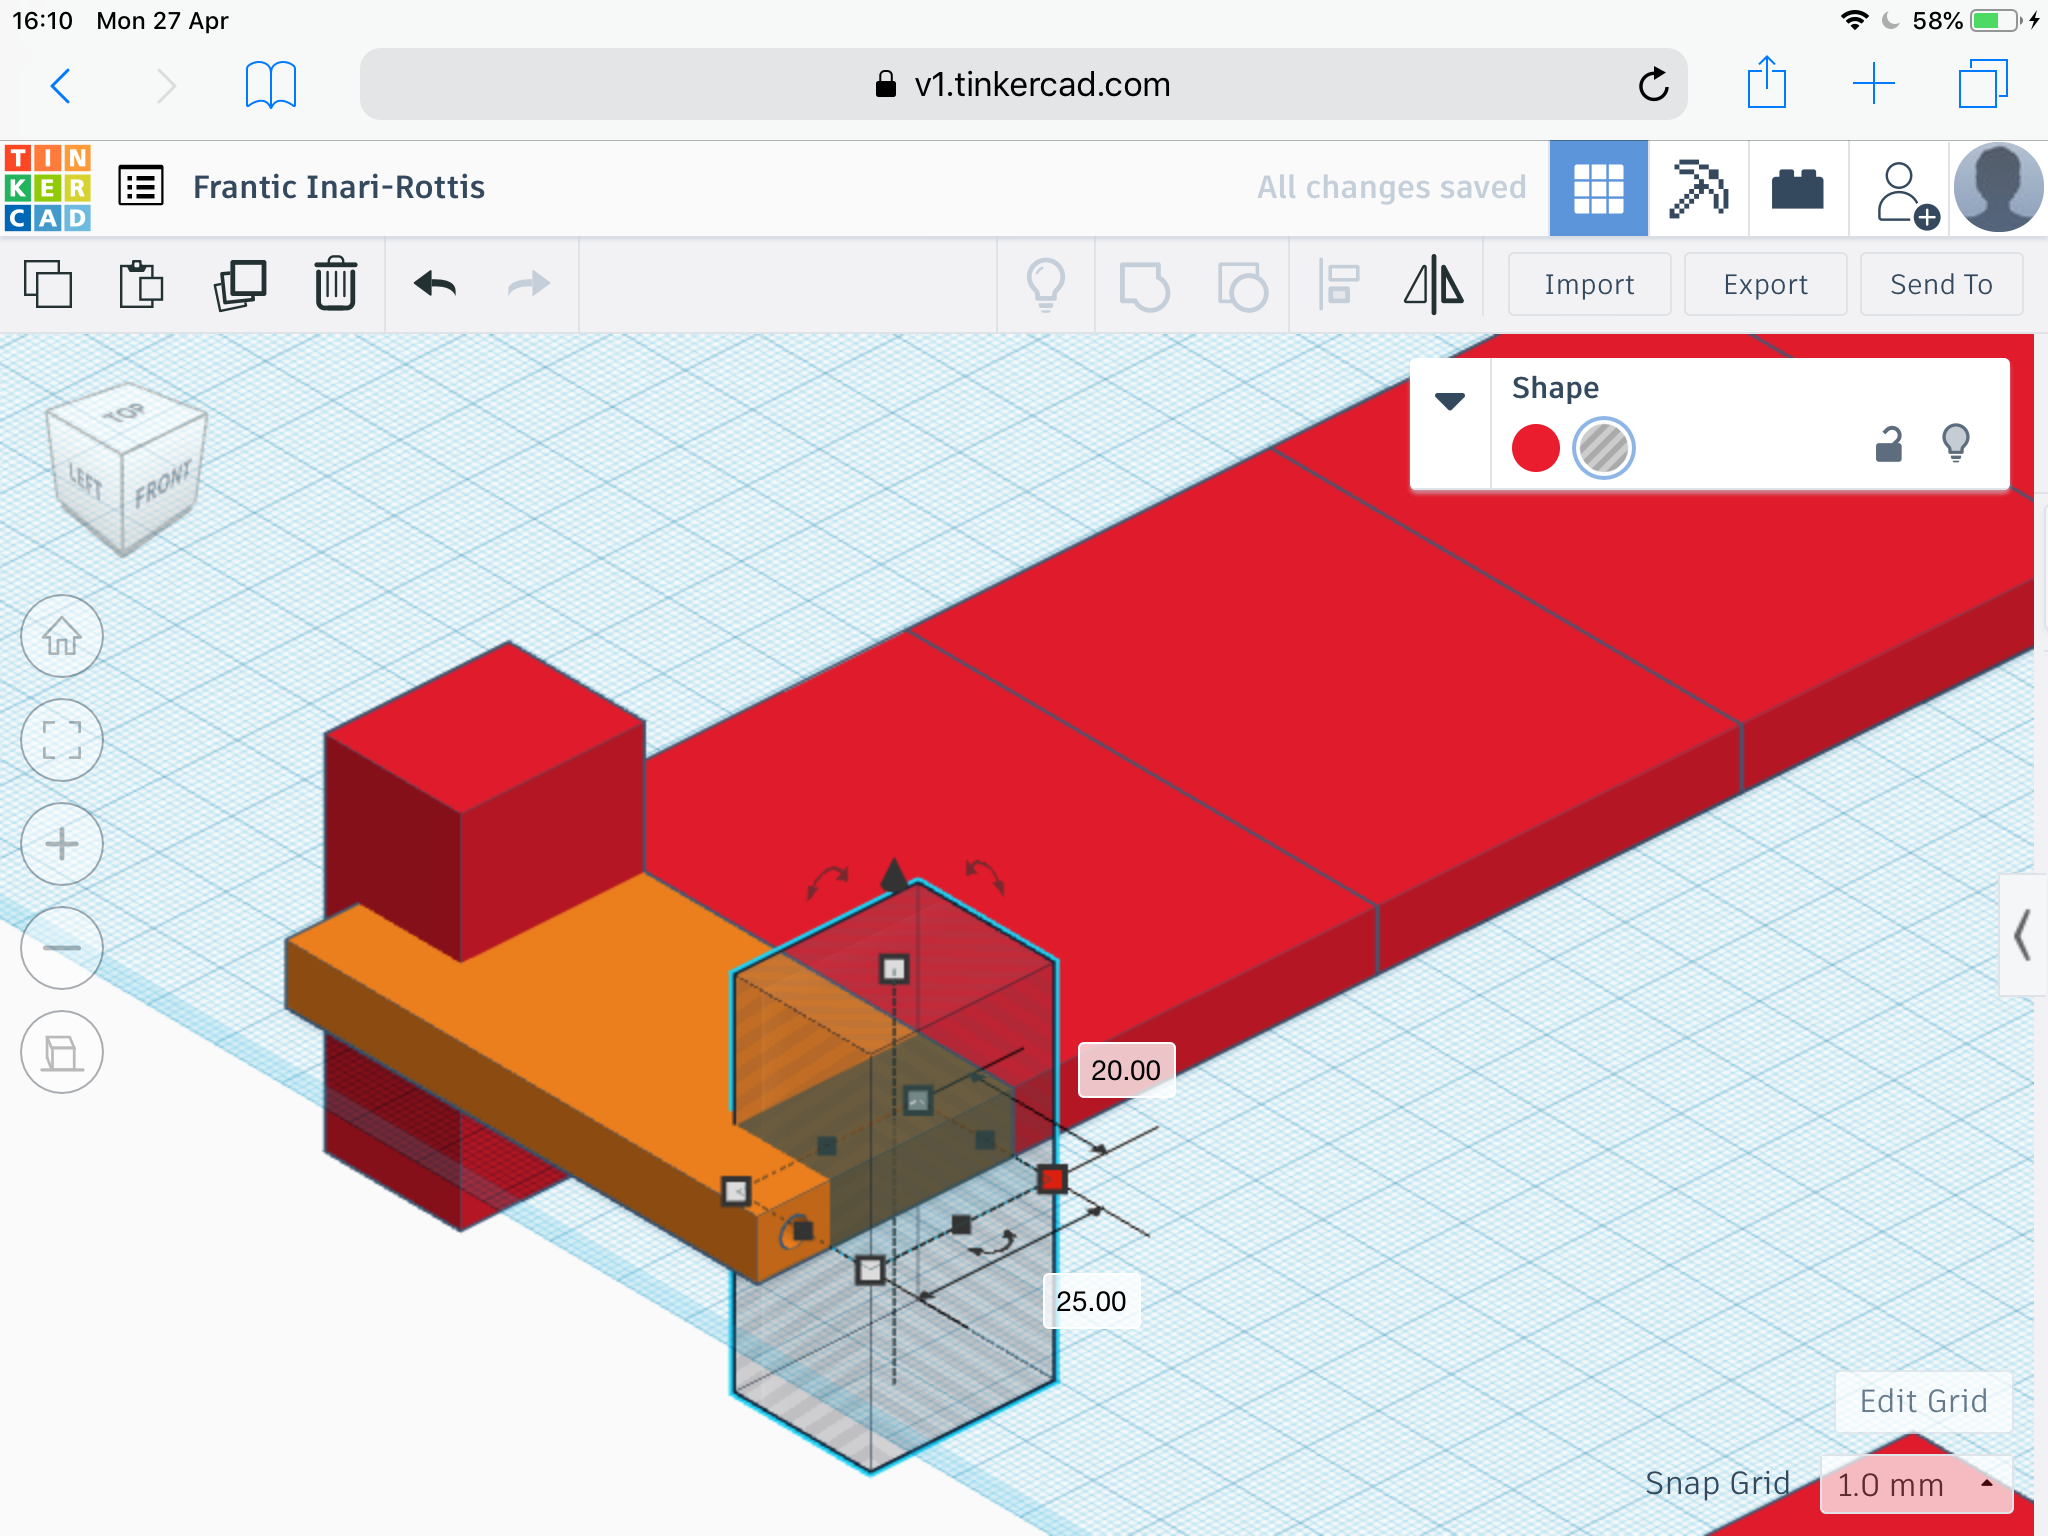This screenshot has height=1536, width=2048.
Task: Edit the 20.00 dimension value
Action: 1126,1070
